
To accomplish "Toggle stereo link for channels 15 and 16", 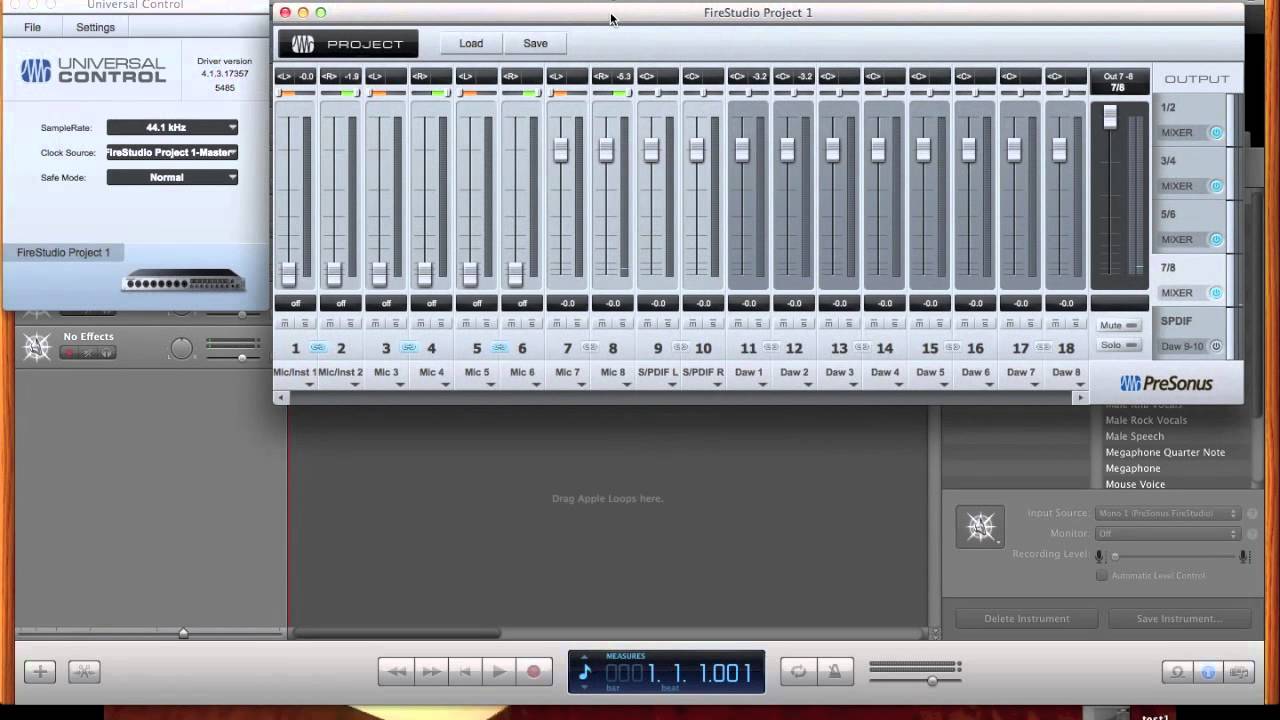I will (x=952, y=347).
